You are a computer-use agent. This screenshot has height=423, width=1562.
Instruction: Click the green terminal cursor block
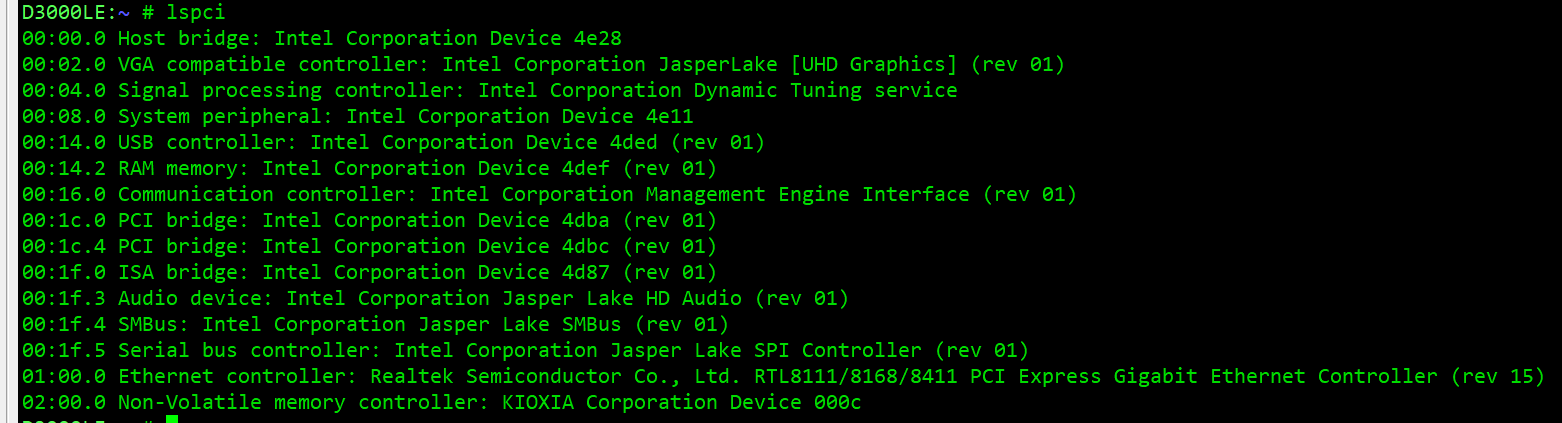pos(171,418)
